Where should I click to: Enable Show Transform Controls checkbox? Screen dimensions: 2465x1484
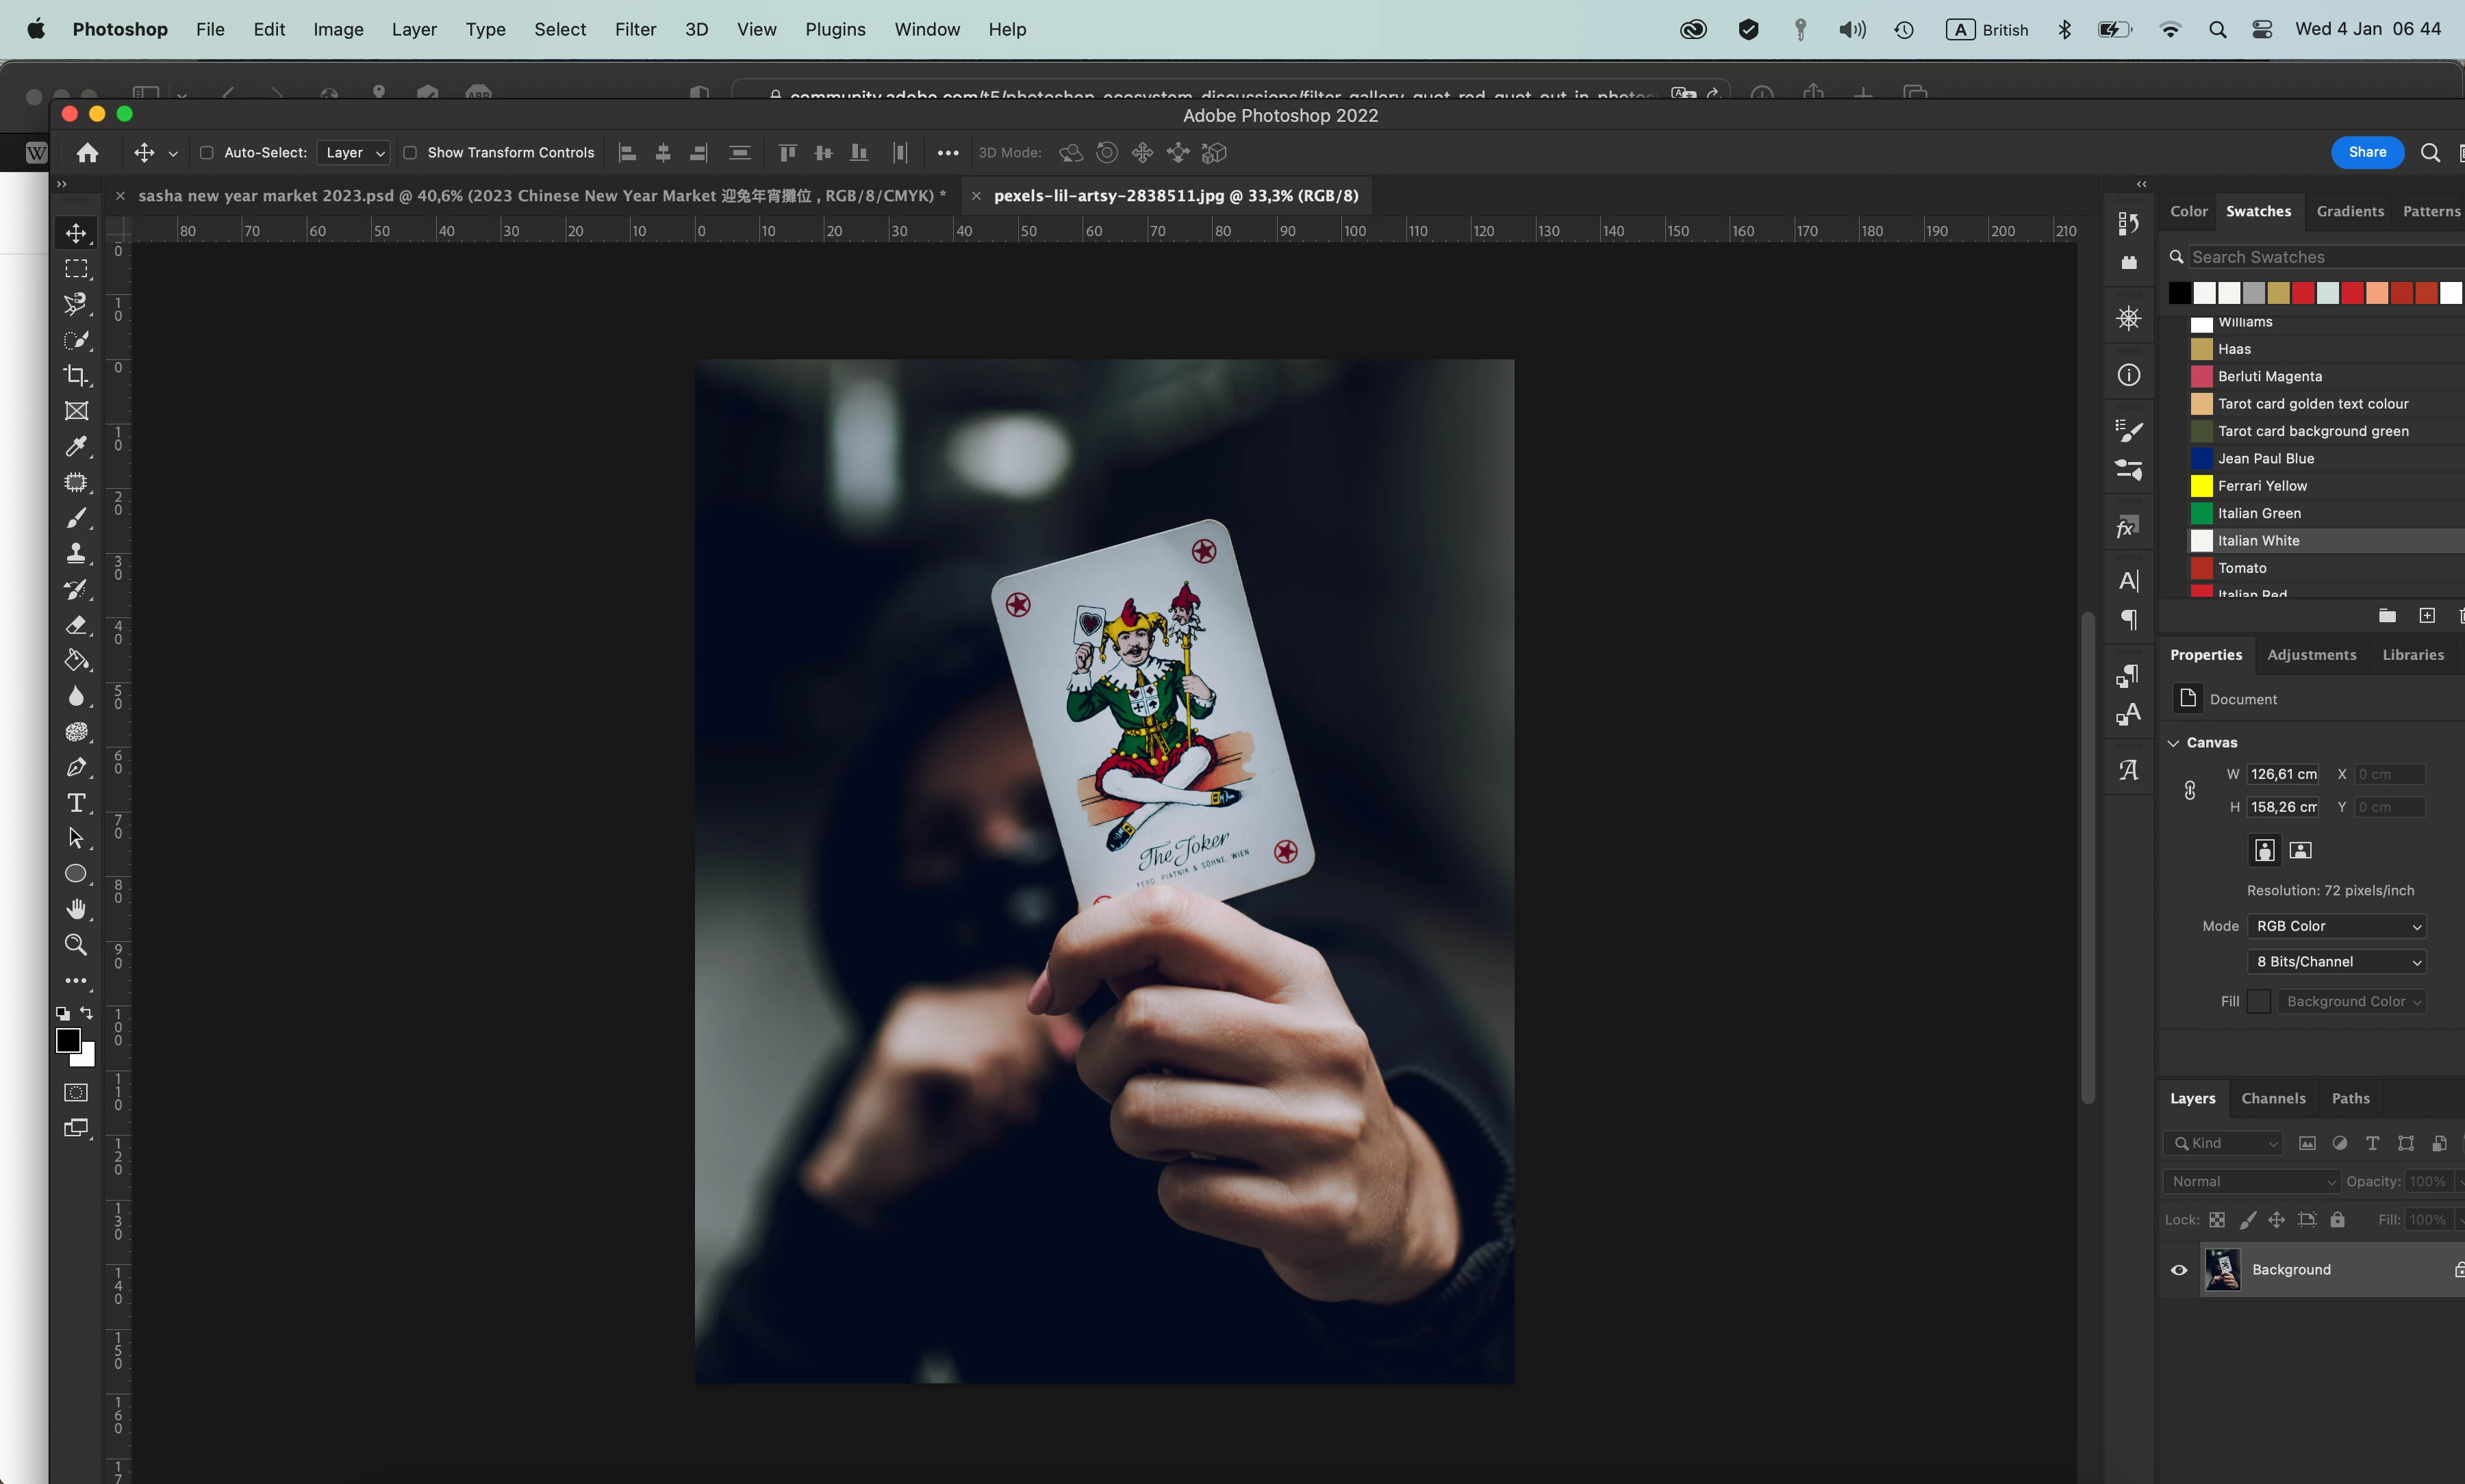point(410,153)
